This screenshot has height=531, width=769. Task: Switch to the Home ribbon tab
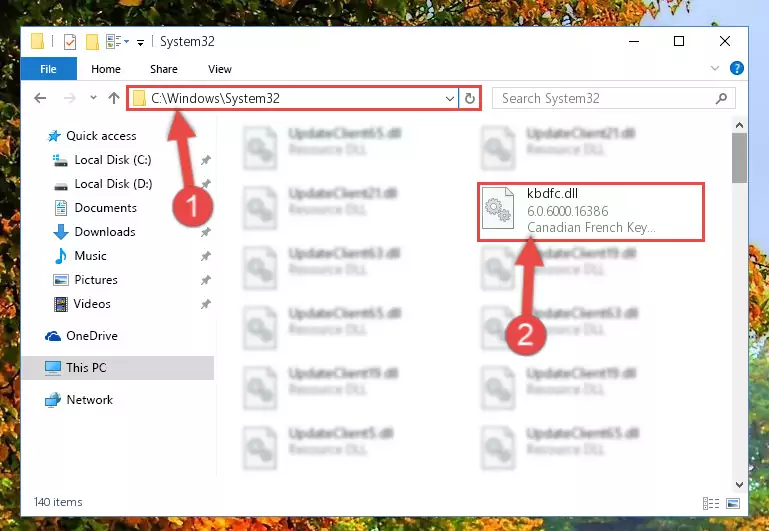[105, 69]
